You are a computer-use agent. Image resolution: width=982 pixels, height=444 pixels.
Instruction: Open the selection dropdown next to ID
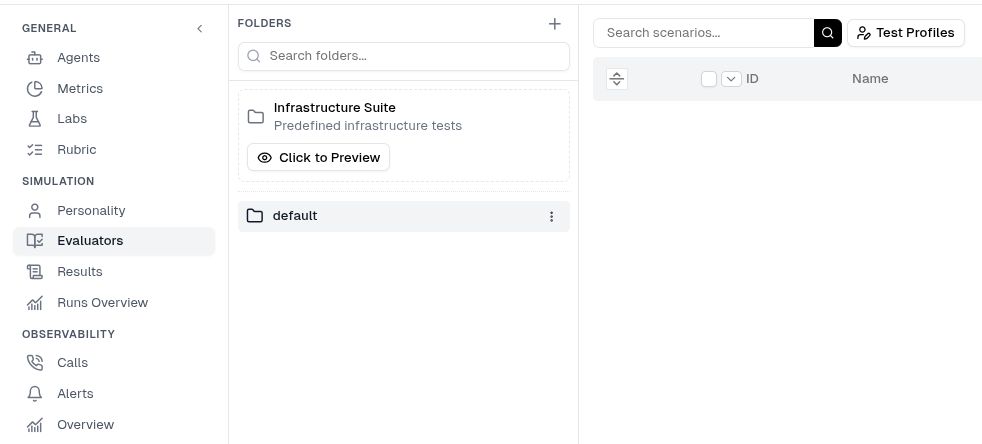(x=731, y=79)
